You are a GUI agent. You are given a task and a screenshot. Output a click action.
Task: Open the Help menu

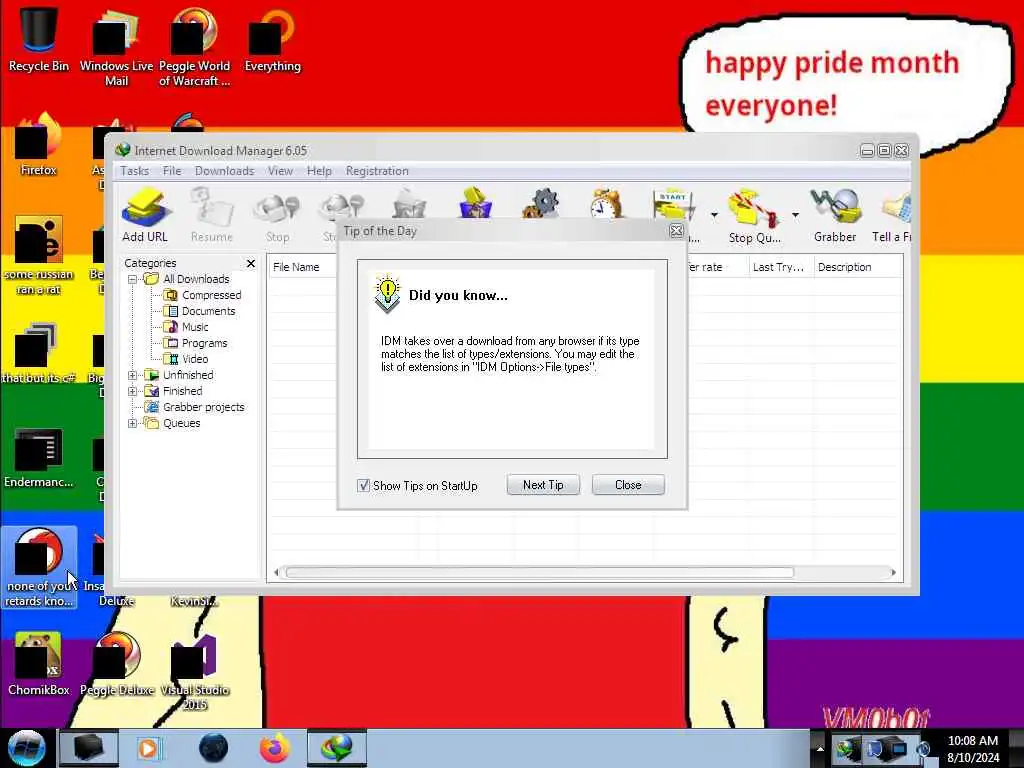pos(319,171)
